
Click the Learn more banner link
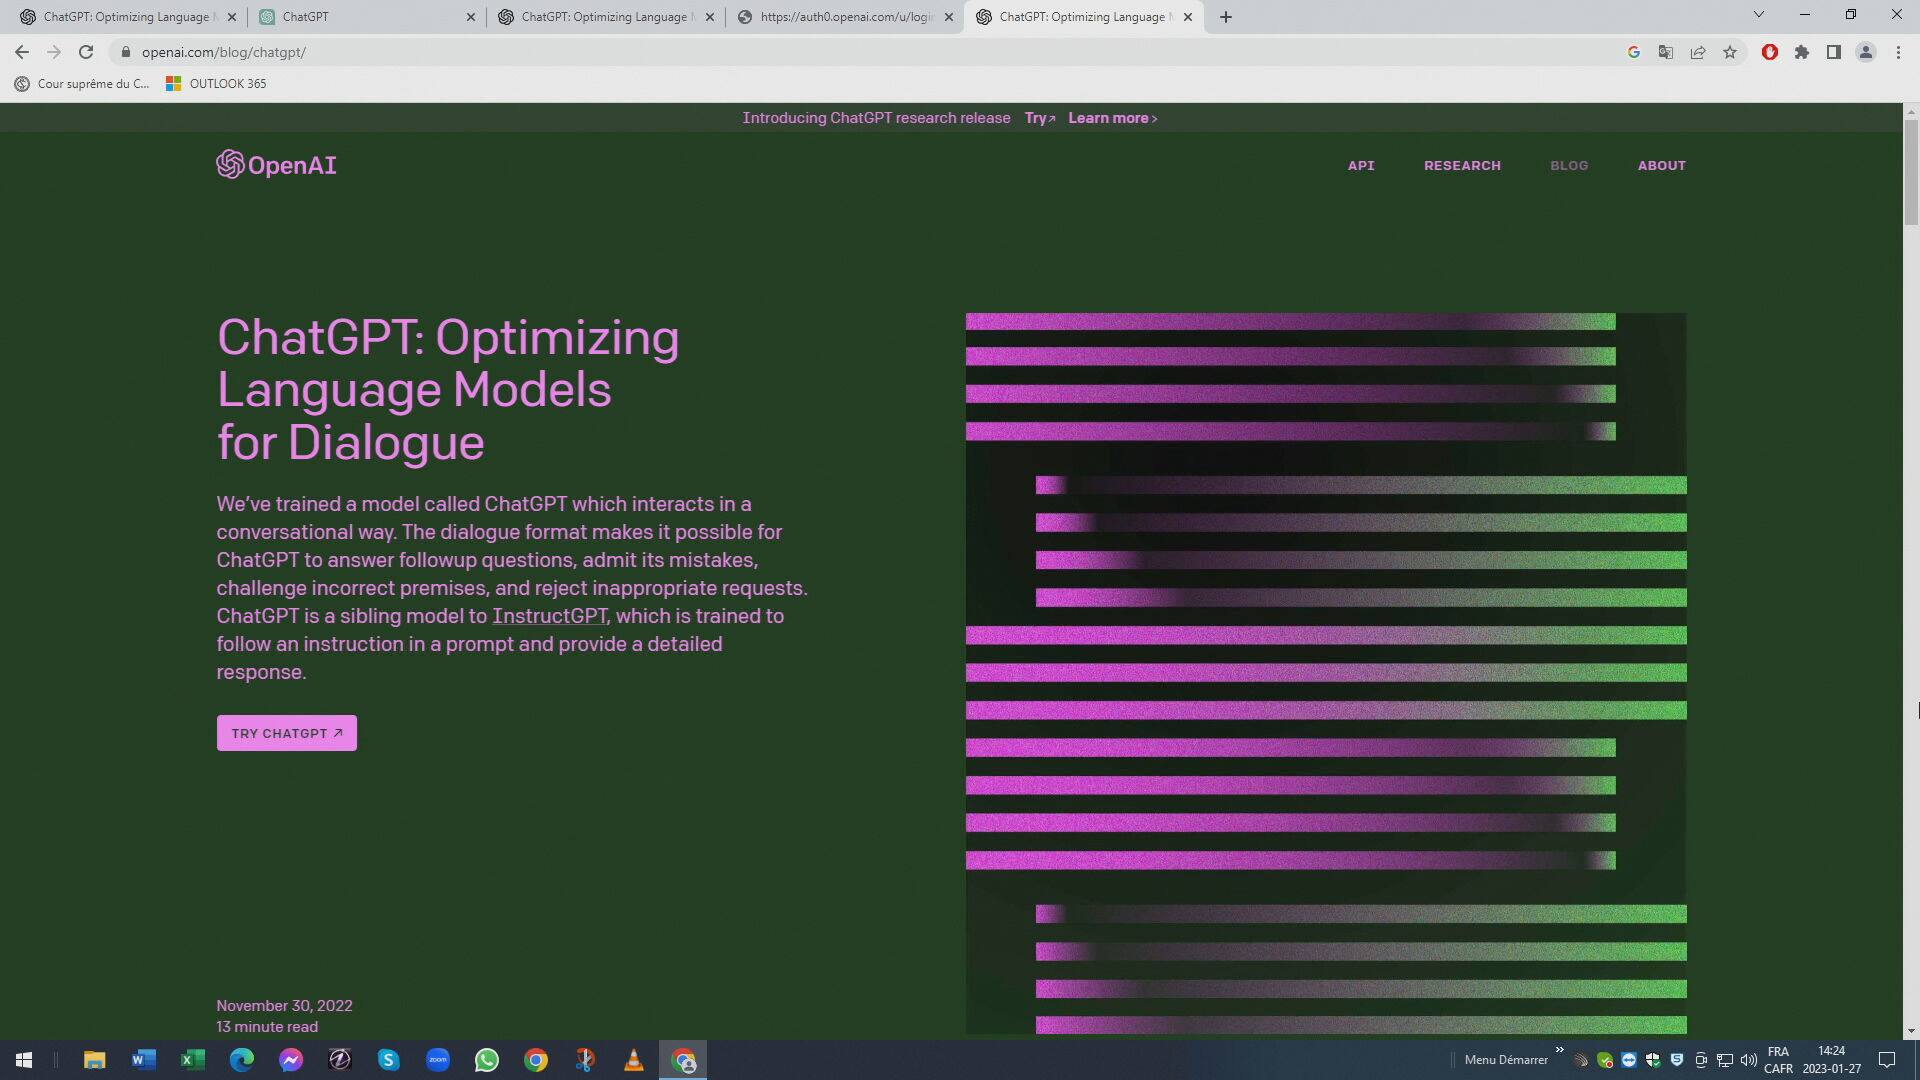[x=1112, y=118]
